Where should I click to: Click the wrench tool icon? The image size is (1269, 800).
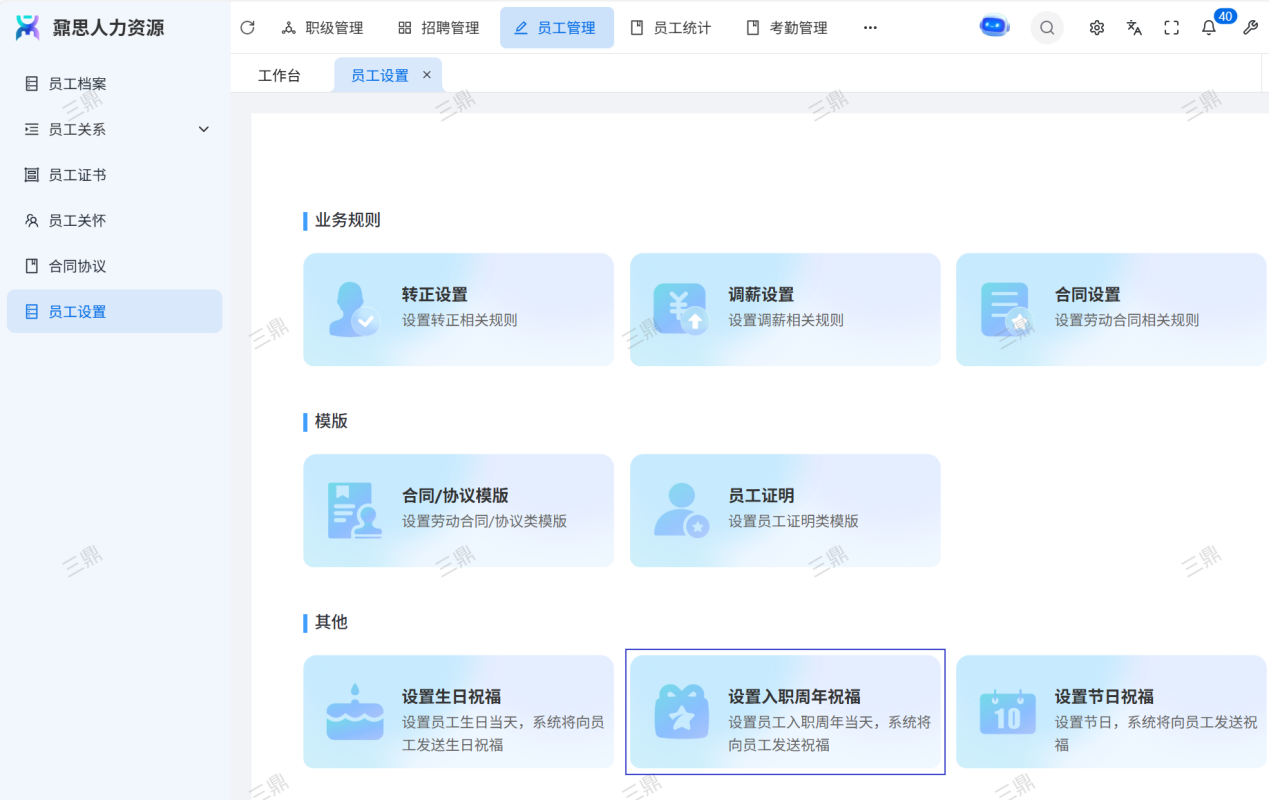tap(1250, 28)
